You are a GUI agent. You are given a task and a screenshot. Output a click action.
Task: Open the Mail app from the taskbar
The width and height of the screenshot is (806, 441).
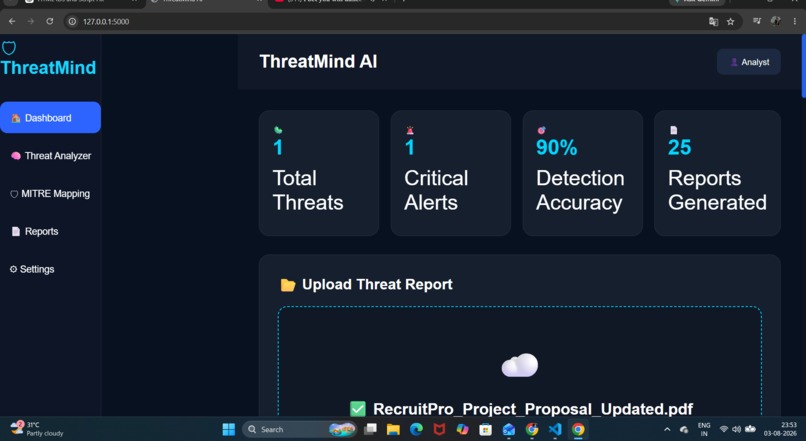508,429
